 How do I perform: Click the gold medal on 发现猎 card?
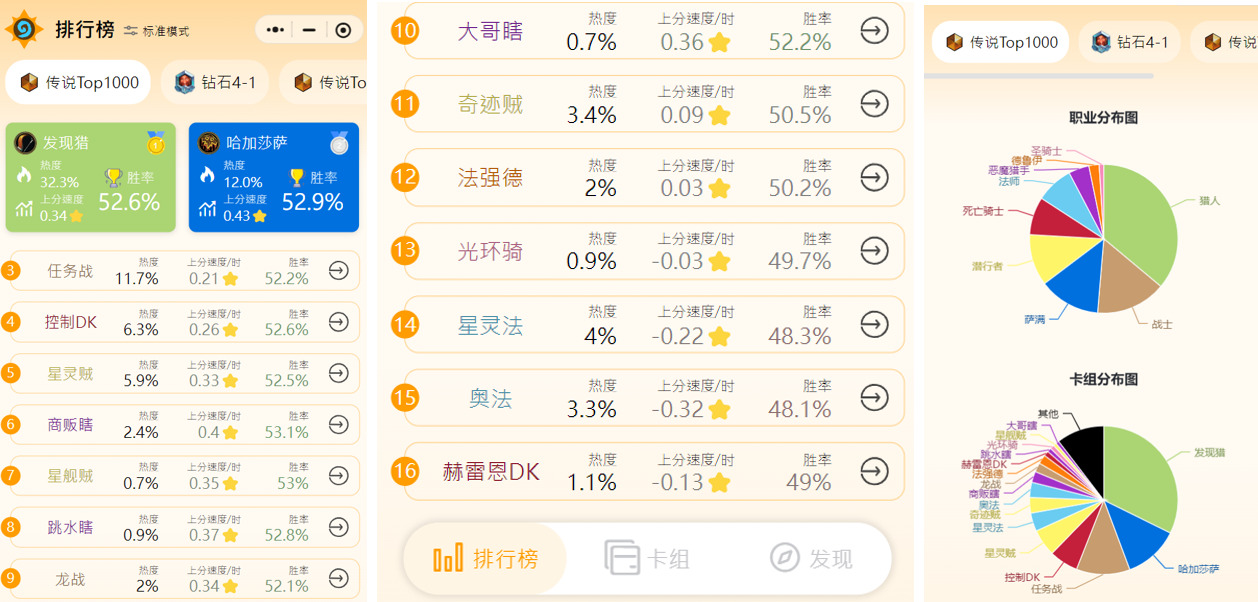[155, 143]
